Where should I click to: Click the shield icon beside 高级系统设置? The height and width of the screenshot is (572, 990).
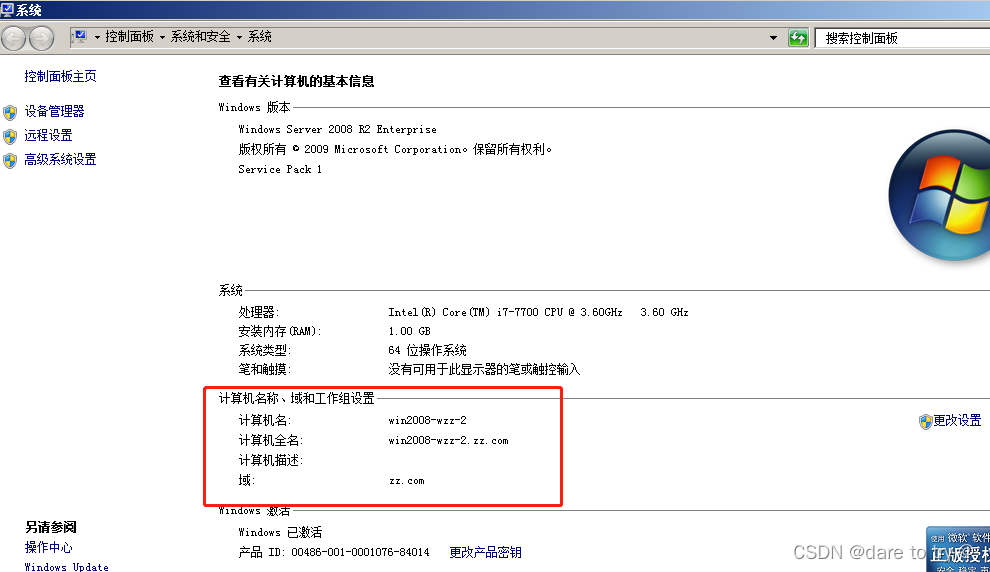click(x=9, y=160)
